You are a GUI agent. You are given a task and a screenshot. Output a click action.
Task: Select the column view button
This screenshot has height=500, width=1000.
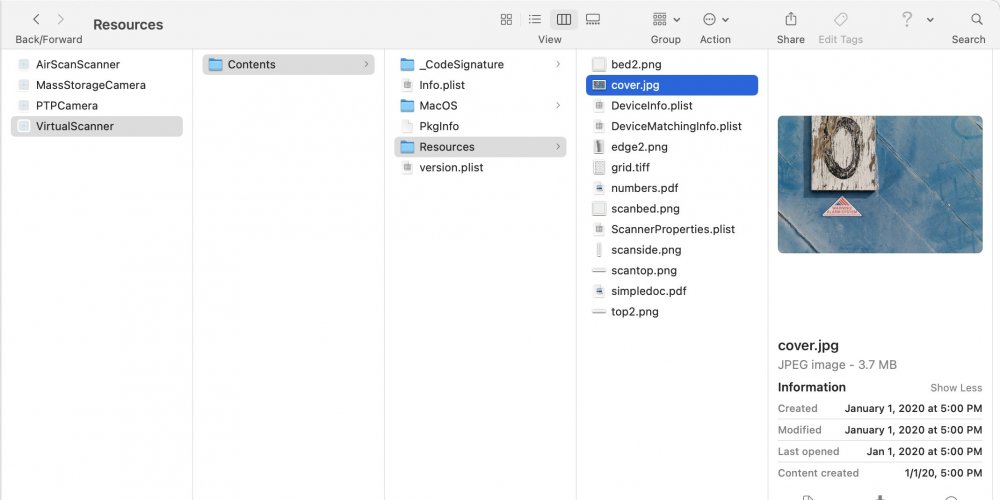click(x=564, y=19)
